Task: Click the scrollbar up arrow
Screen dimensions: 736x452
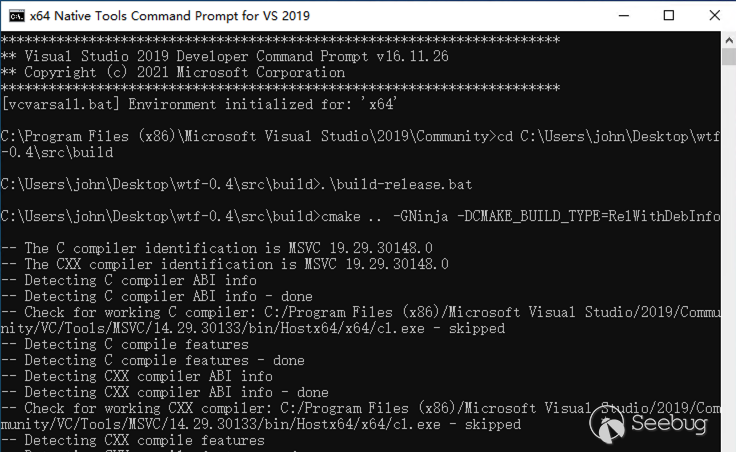Action: (729, 40)
